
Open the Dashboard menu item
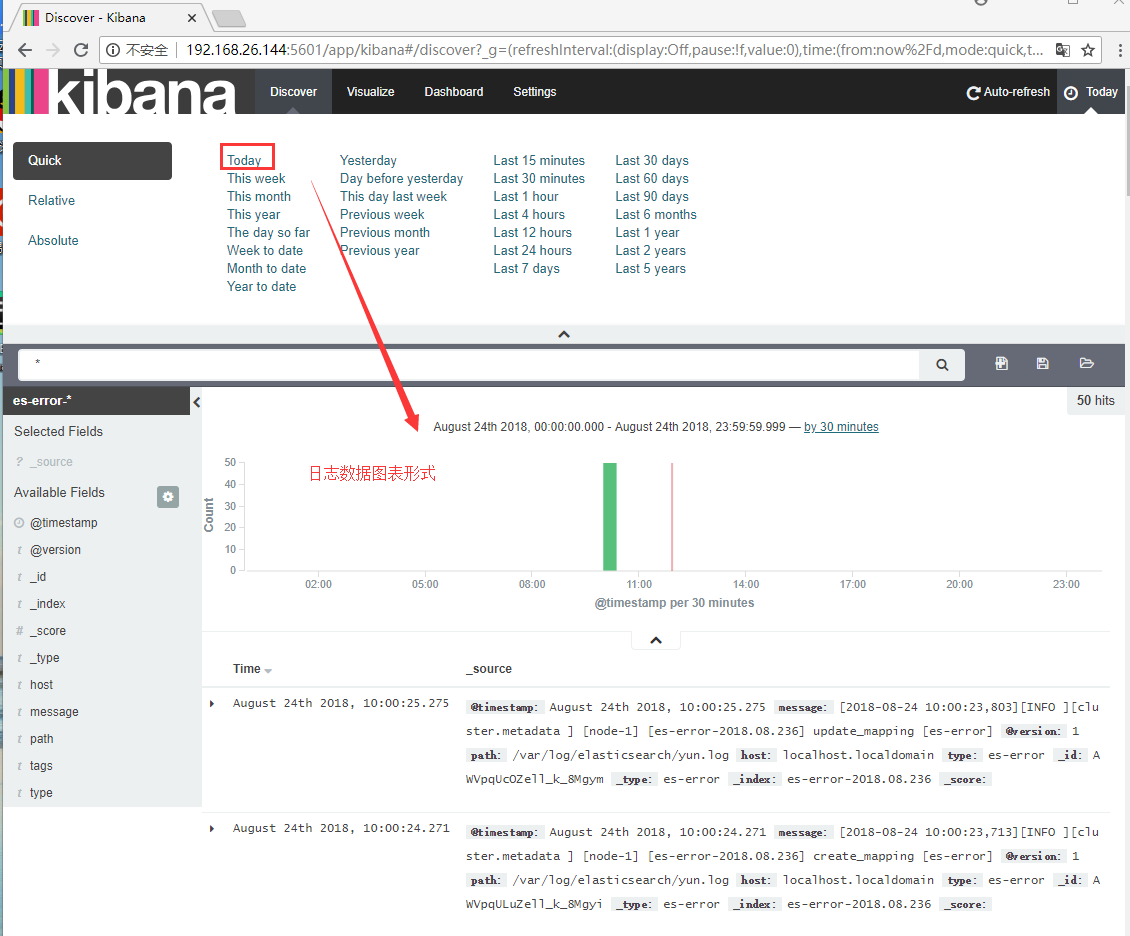point(453,91)
